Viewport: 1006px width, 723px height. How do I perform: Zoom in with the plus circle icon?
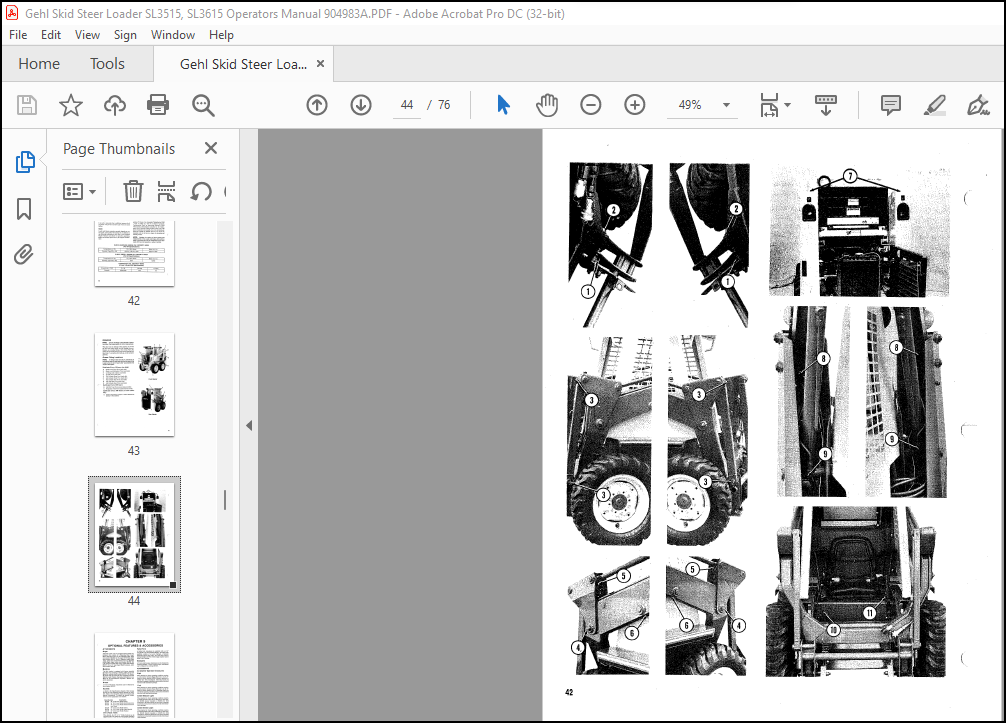[635, 105]
